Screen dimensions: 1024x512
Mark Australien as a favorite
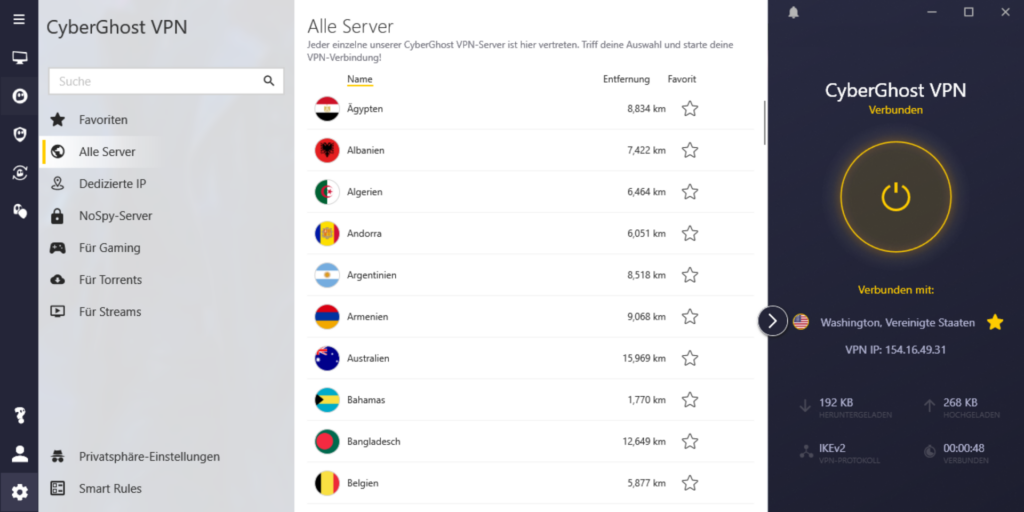tap(690, 358)
